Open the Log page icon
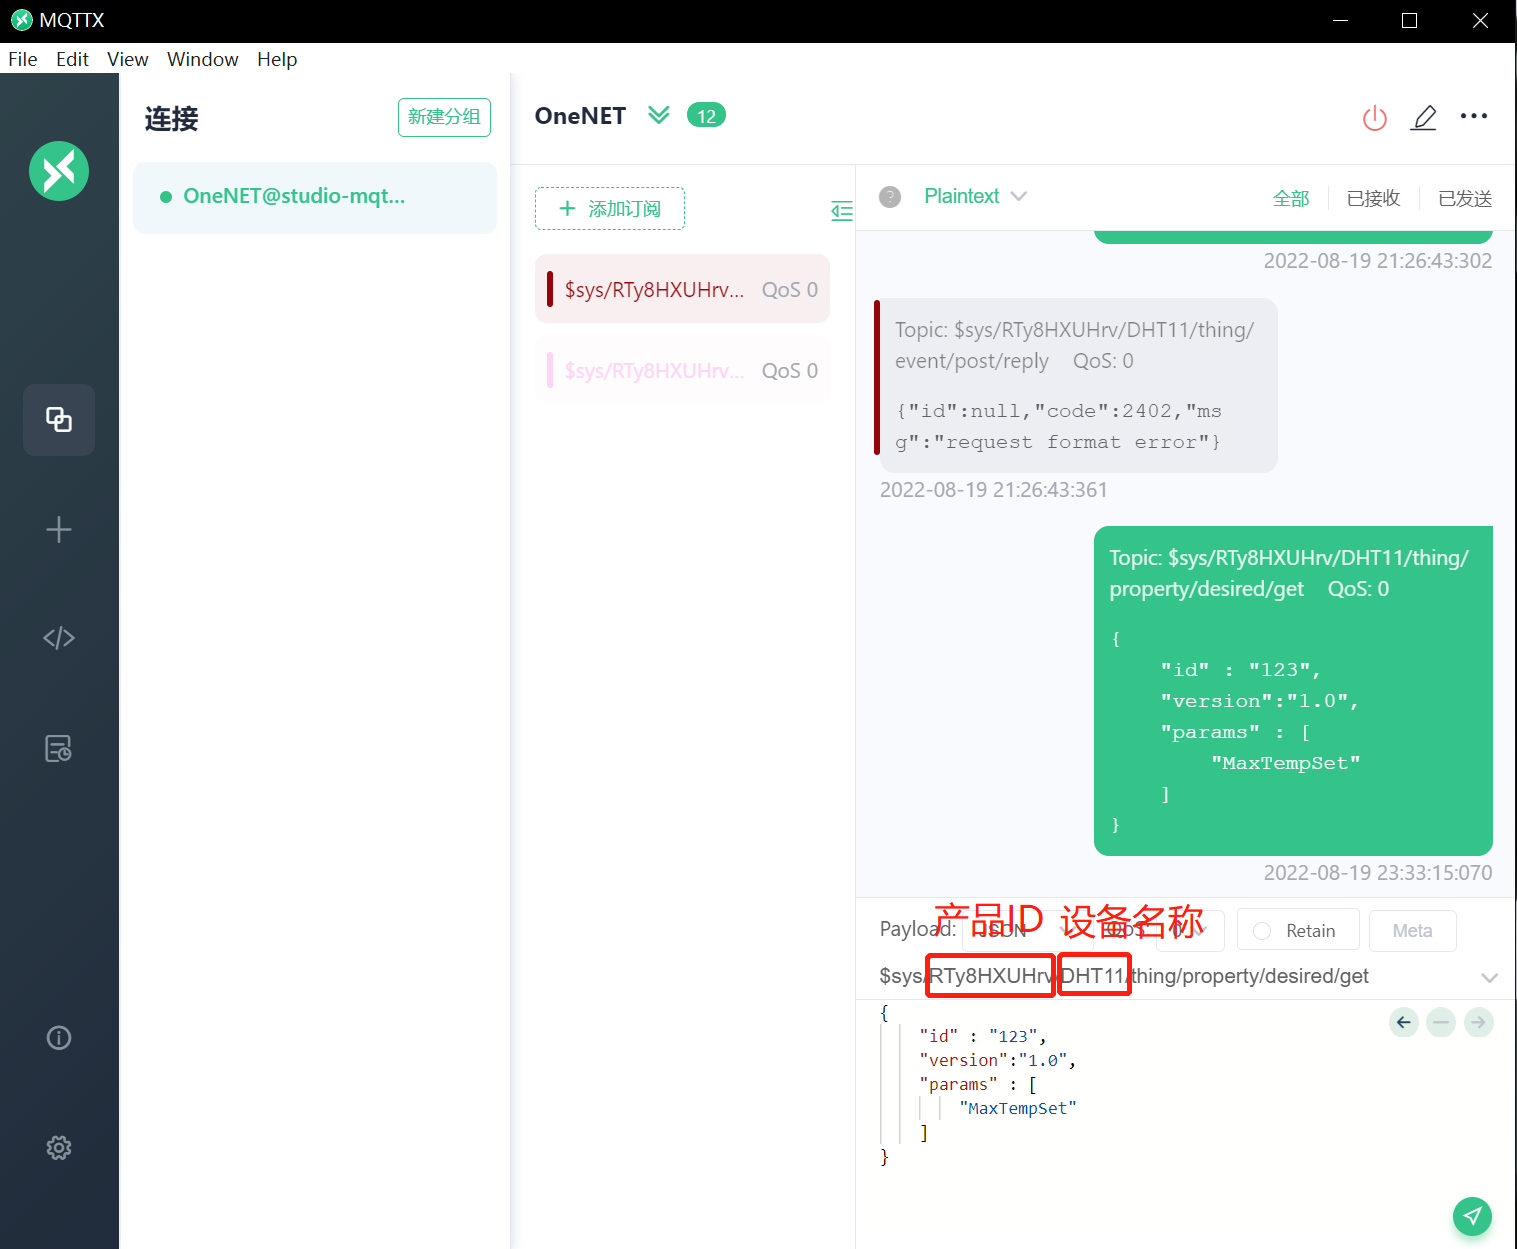This screenshot has width=1517, height=1249. coord(59,748)
